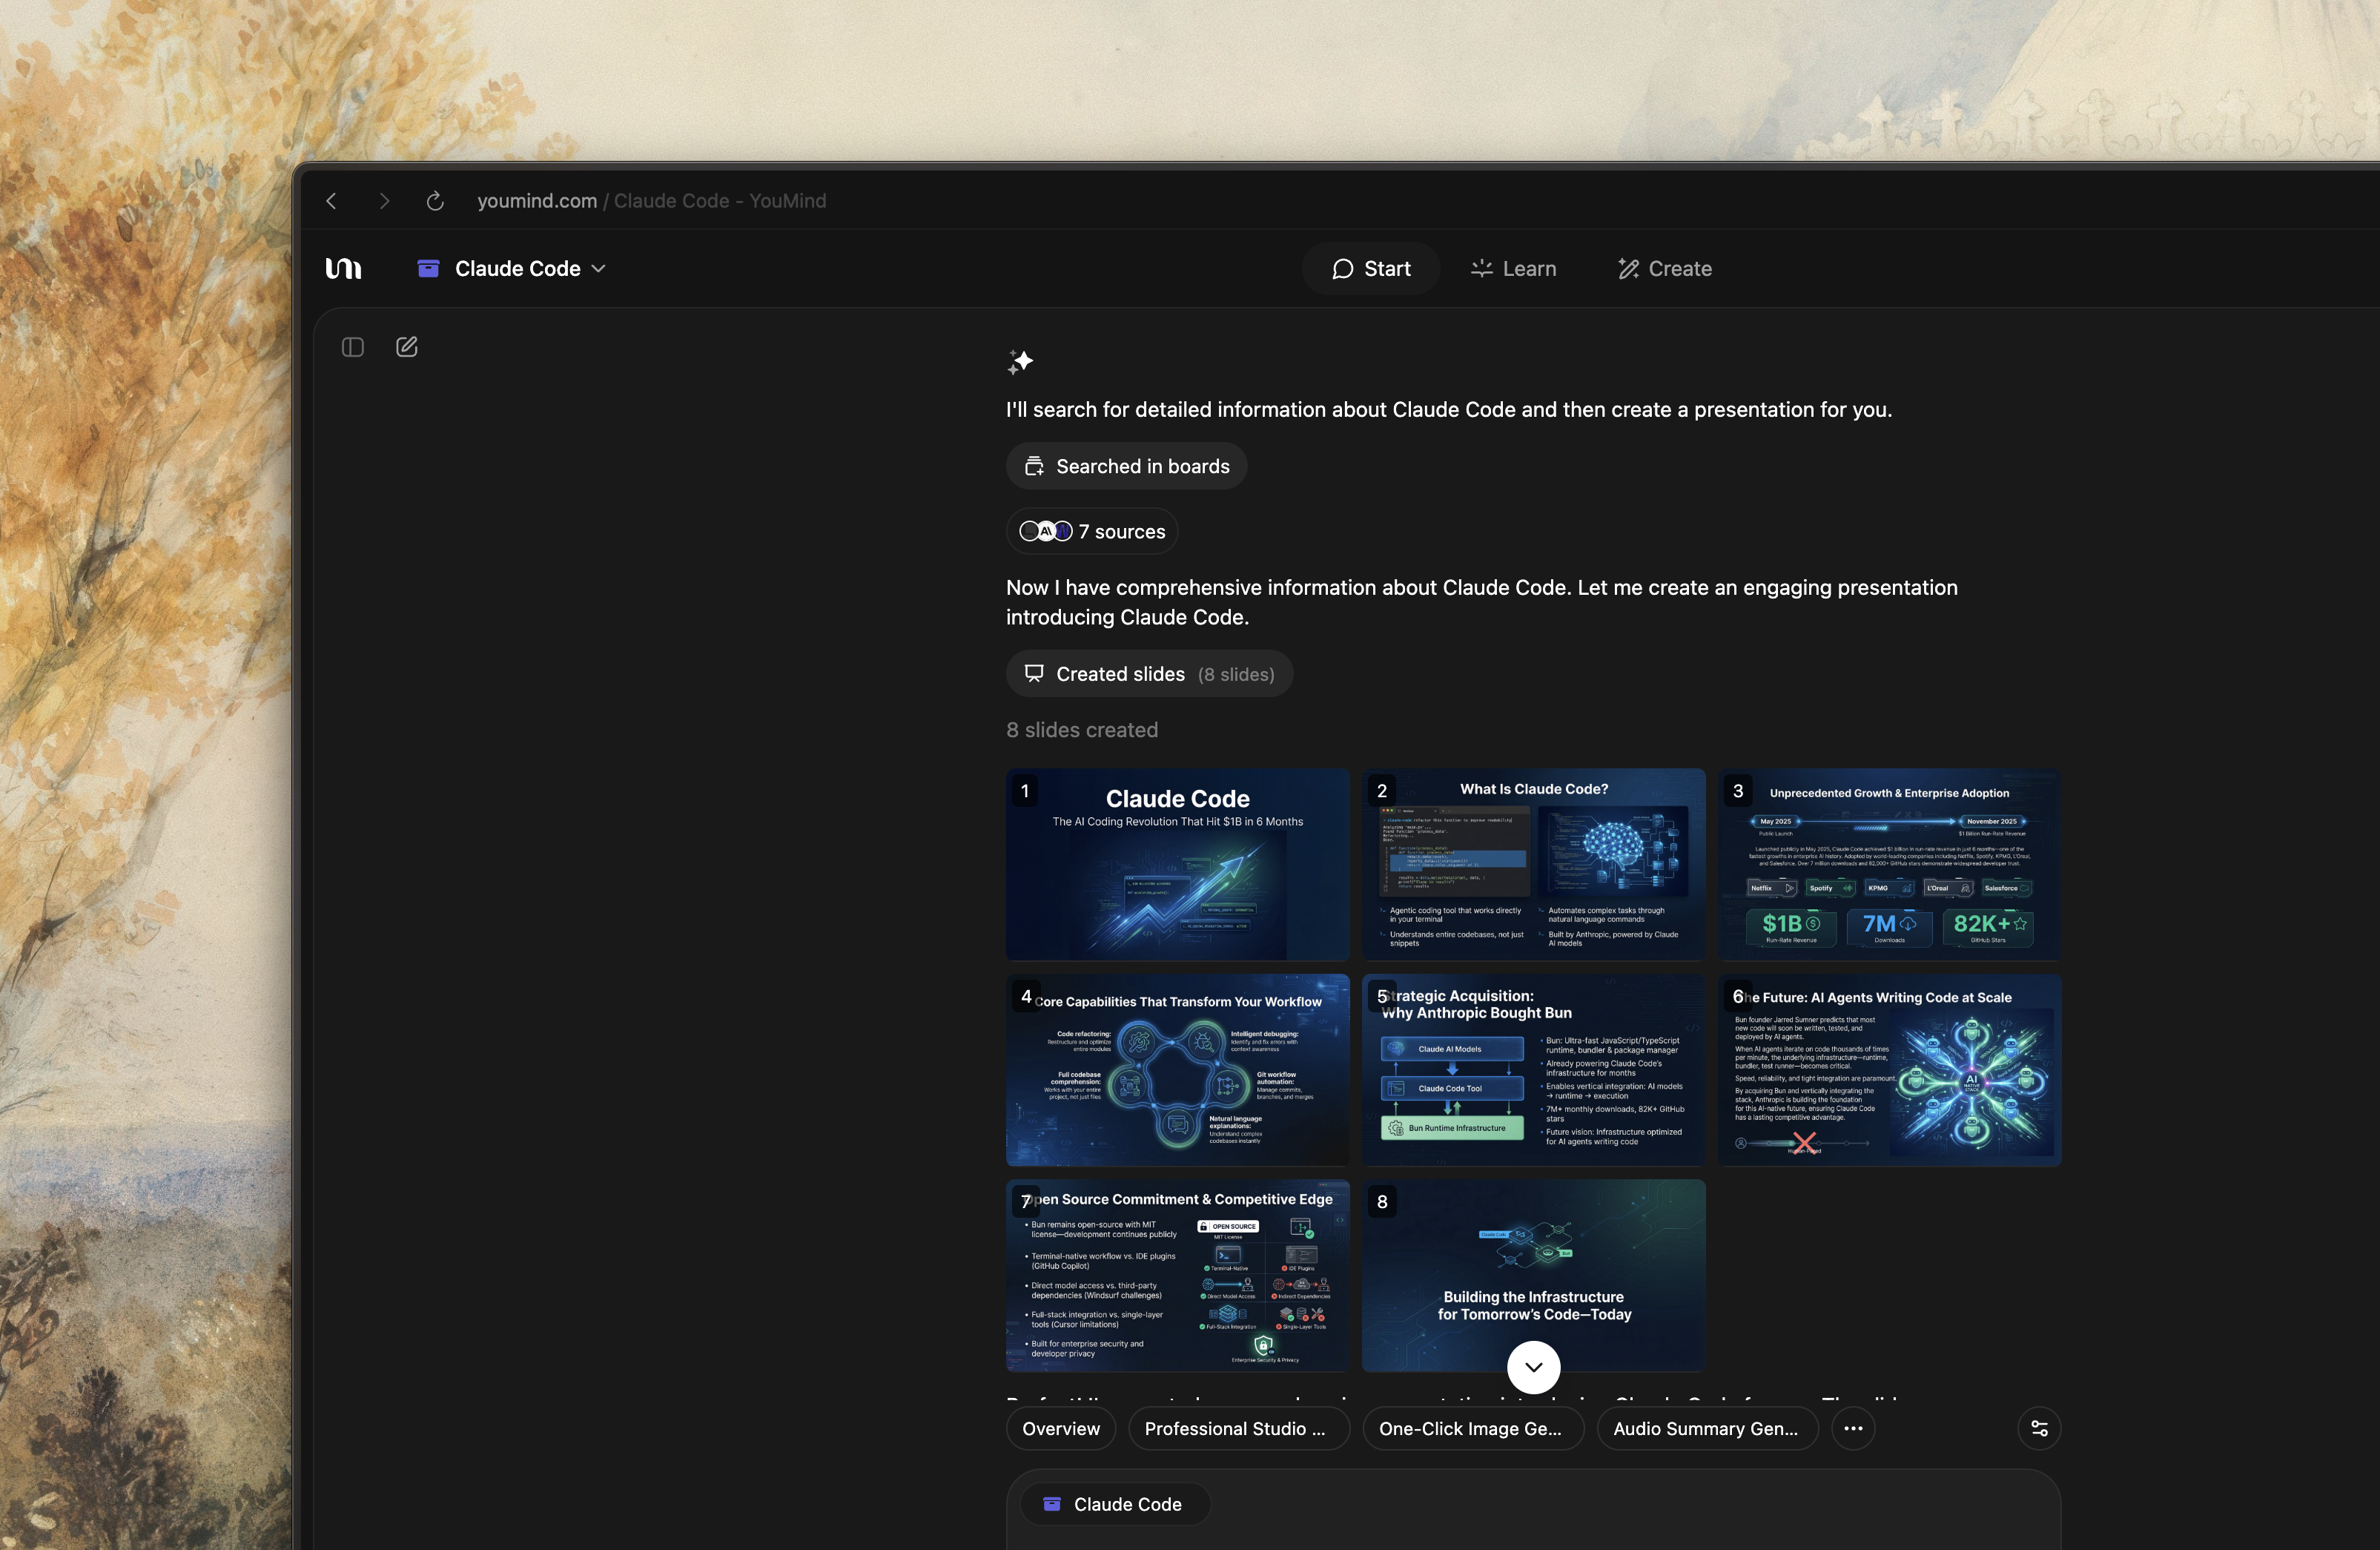The width and height of the screenshot is (2380, 1550).
Task: Select the Start tab
Action: (1371, 268)
